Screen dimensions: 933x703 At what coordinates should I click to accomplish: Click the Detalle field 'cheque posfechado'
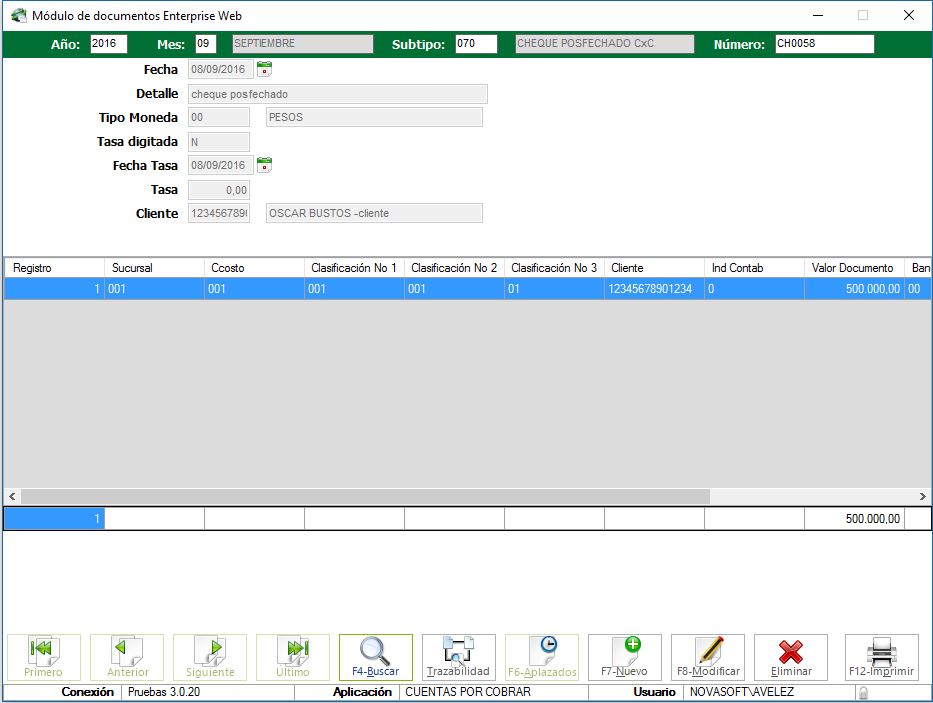(x=338, y=94)
